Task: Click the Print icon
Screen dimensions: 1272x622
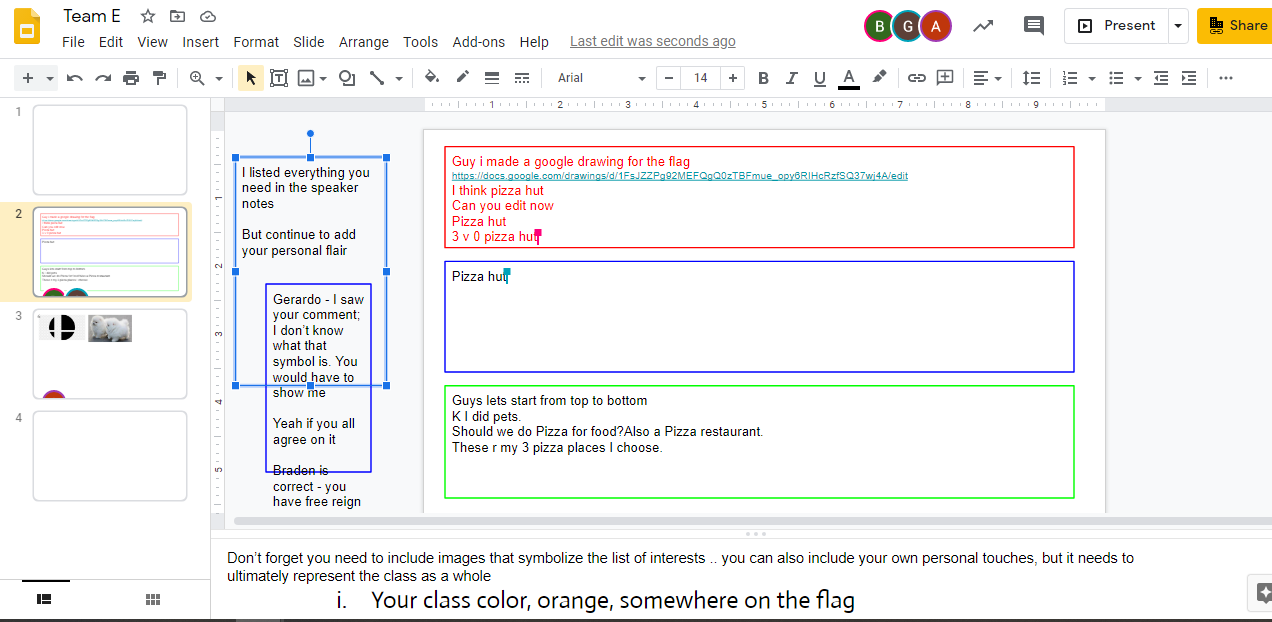Action: [x=131, y=78]
